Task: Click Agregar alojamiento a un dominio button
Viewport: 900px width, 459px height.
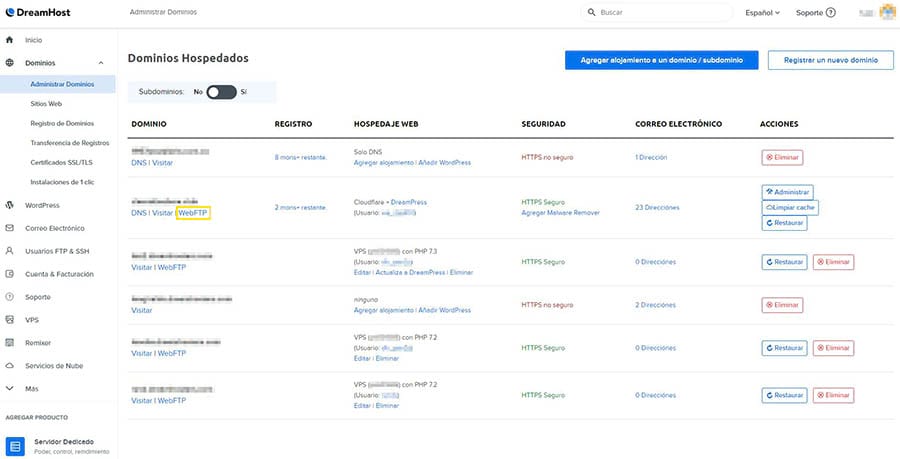Action: click(661, 60)
